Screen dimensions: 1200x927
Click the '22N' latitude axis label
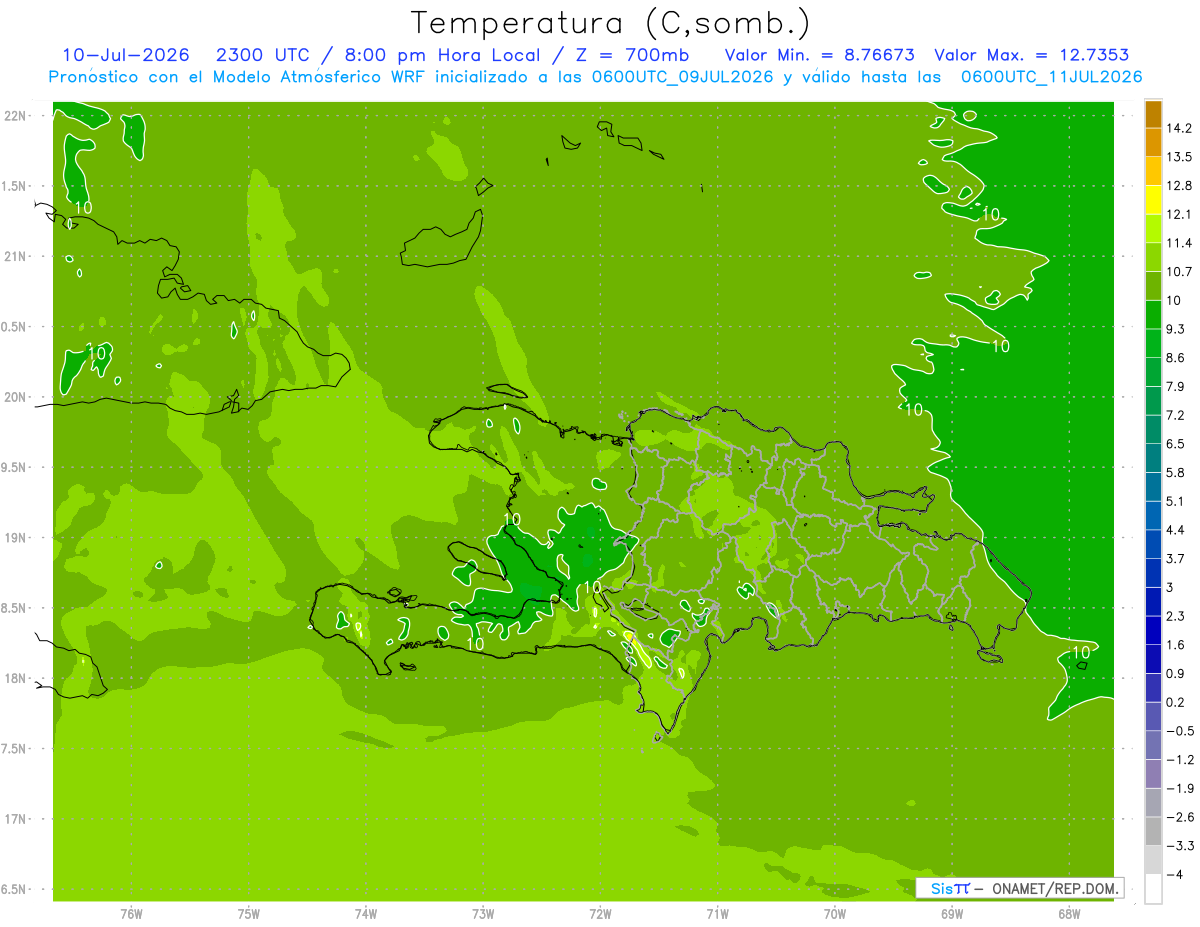(x=17, y=116)
